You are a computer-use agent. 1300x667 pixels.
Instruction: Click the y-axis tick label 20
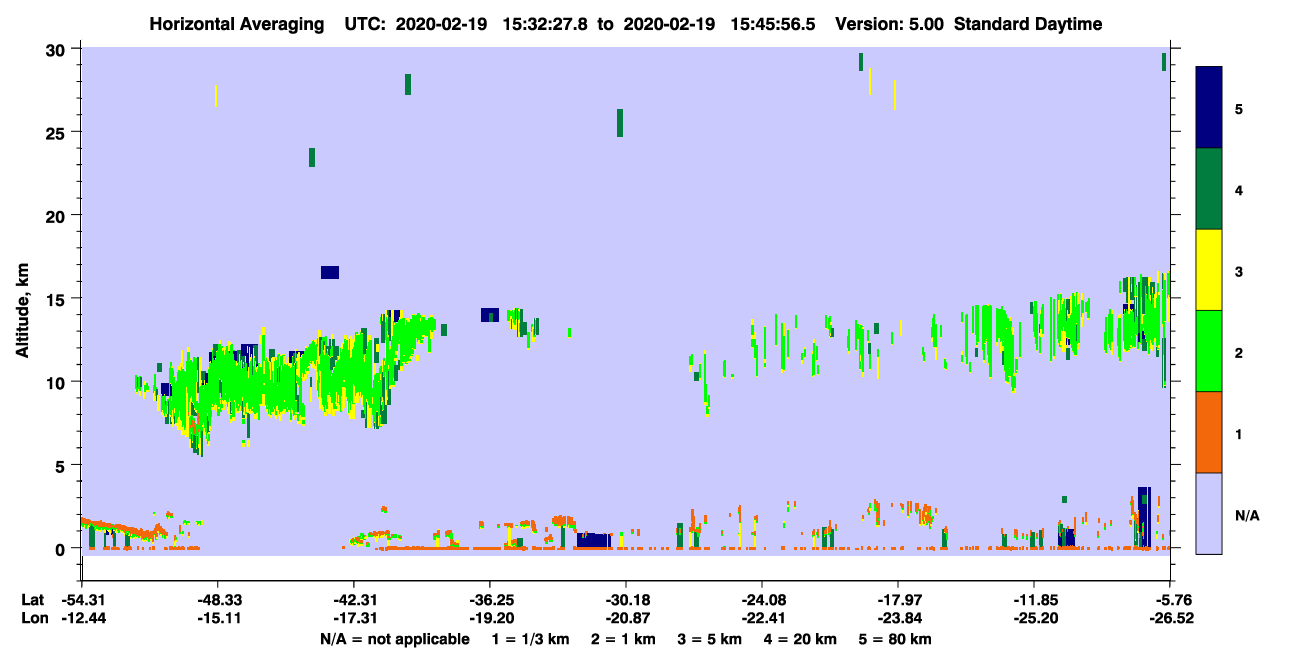click(x=58, y=215)
